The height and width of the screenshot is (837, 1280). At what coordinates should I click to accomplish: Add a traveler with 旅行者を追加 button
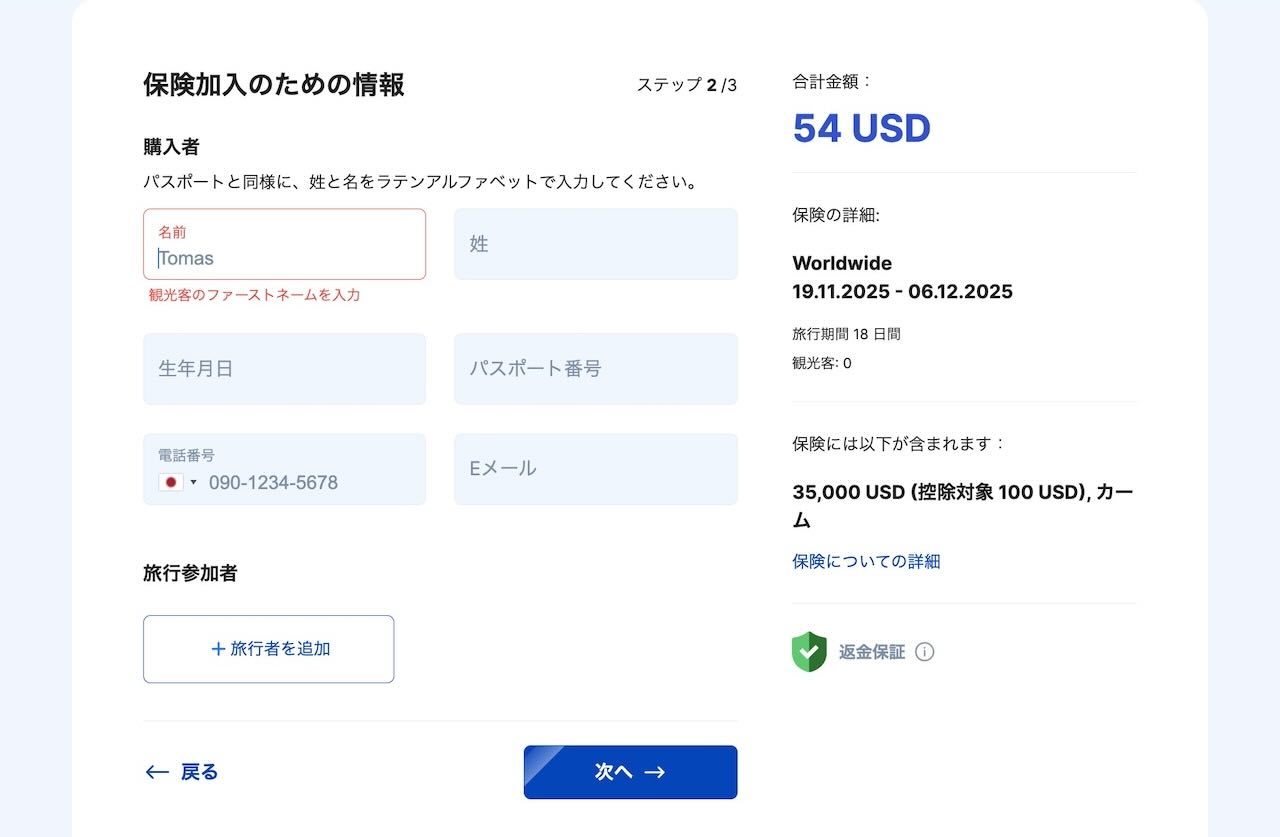coord(268,649)
